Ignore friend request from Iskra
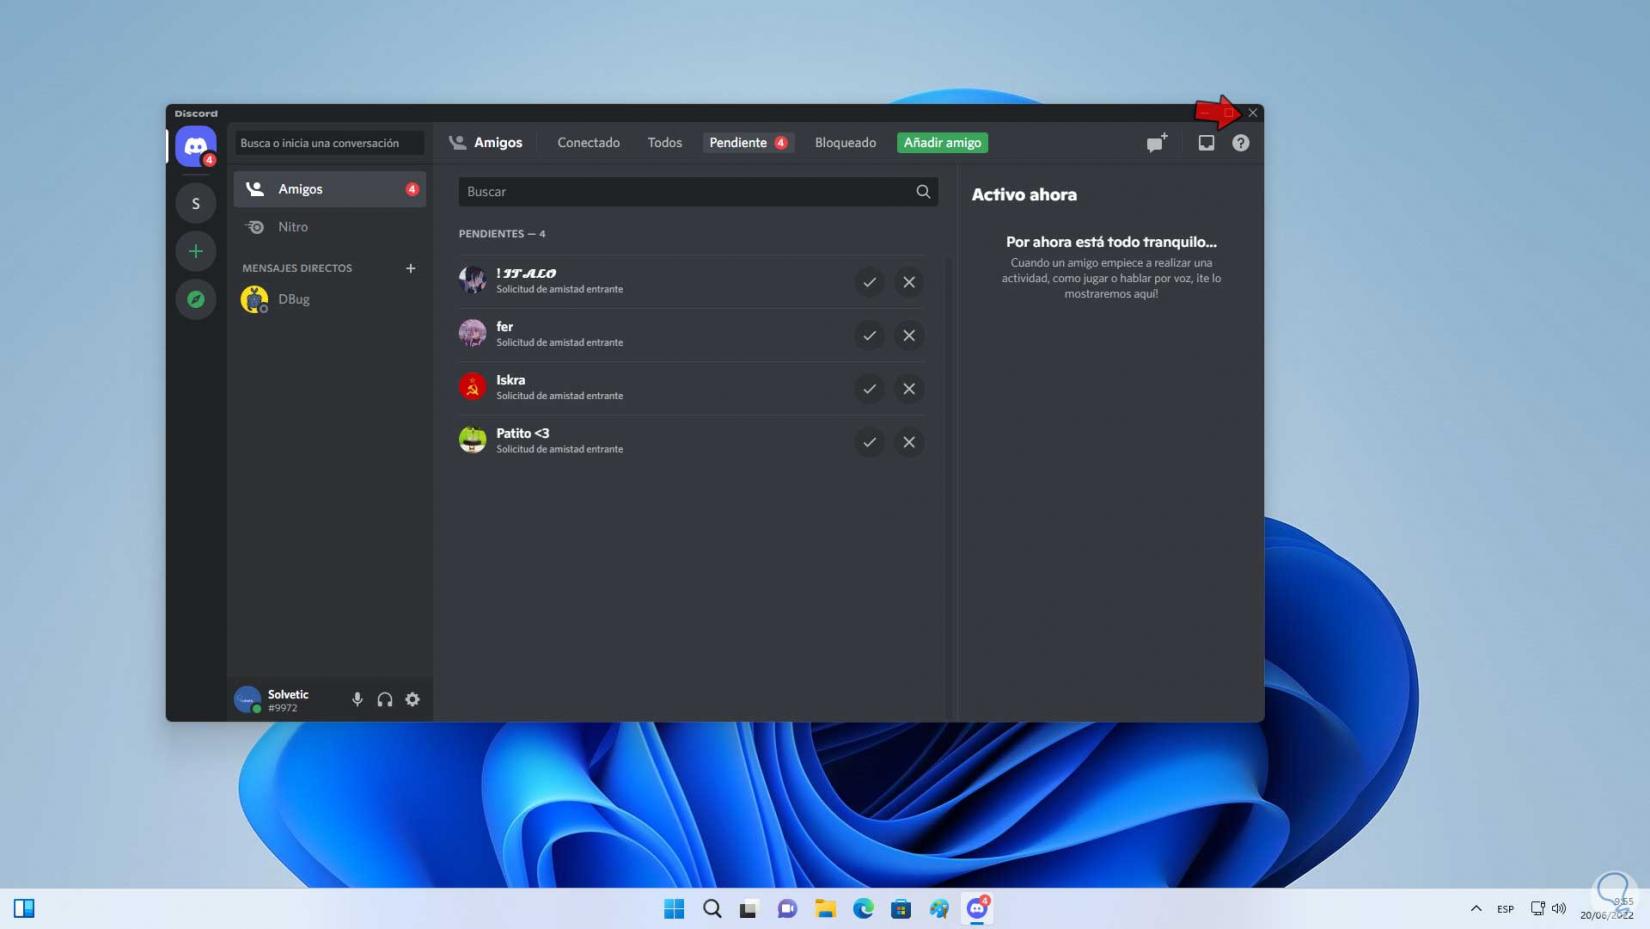The height and width of the screenshot is (929, 1650). [909, 388]
